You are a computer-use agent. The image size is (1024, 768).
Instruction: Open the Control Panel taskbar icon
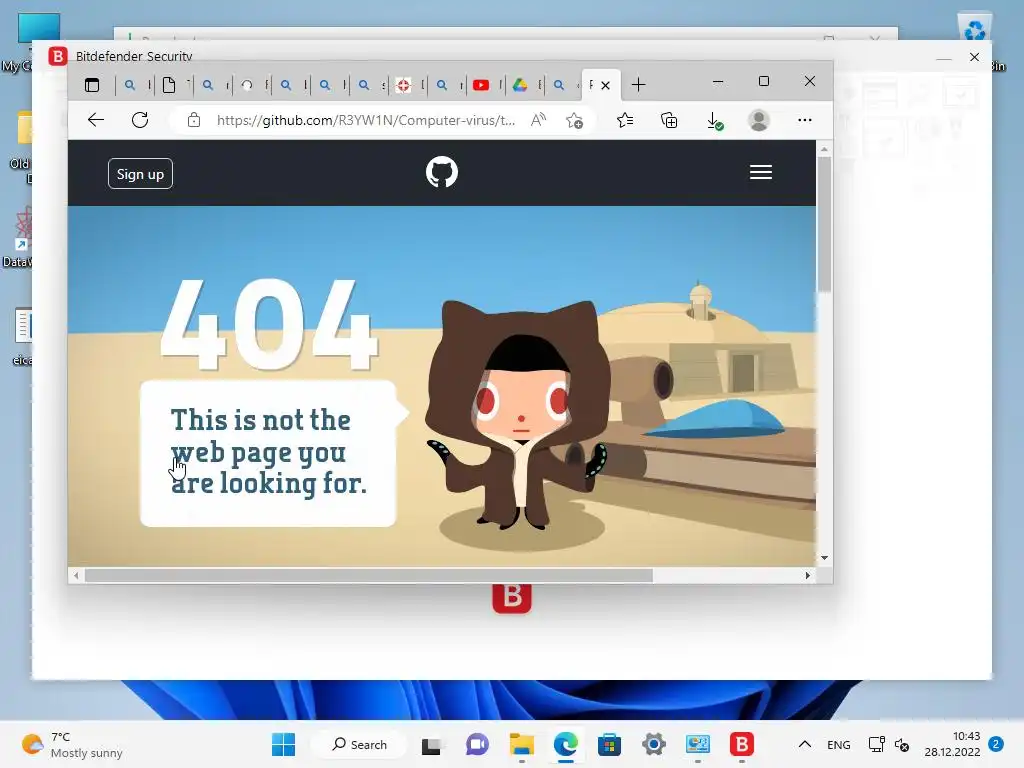click(697, 744)
